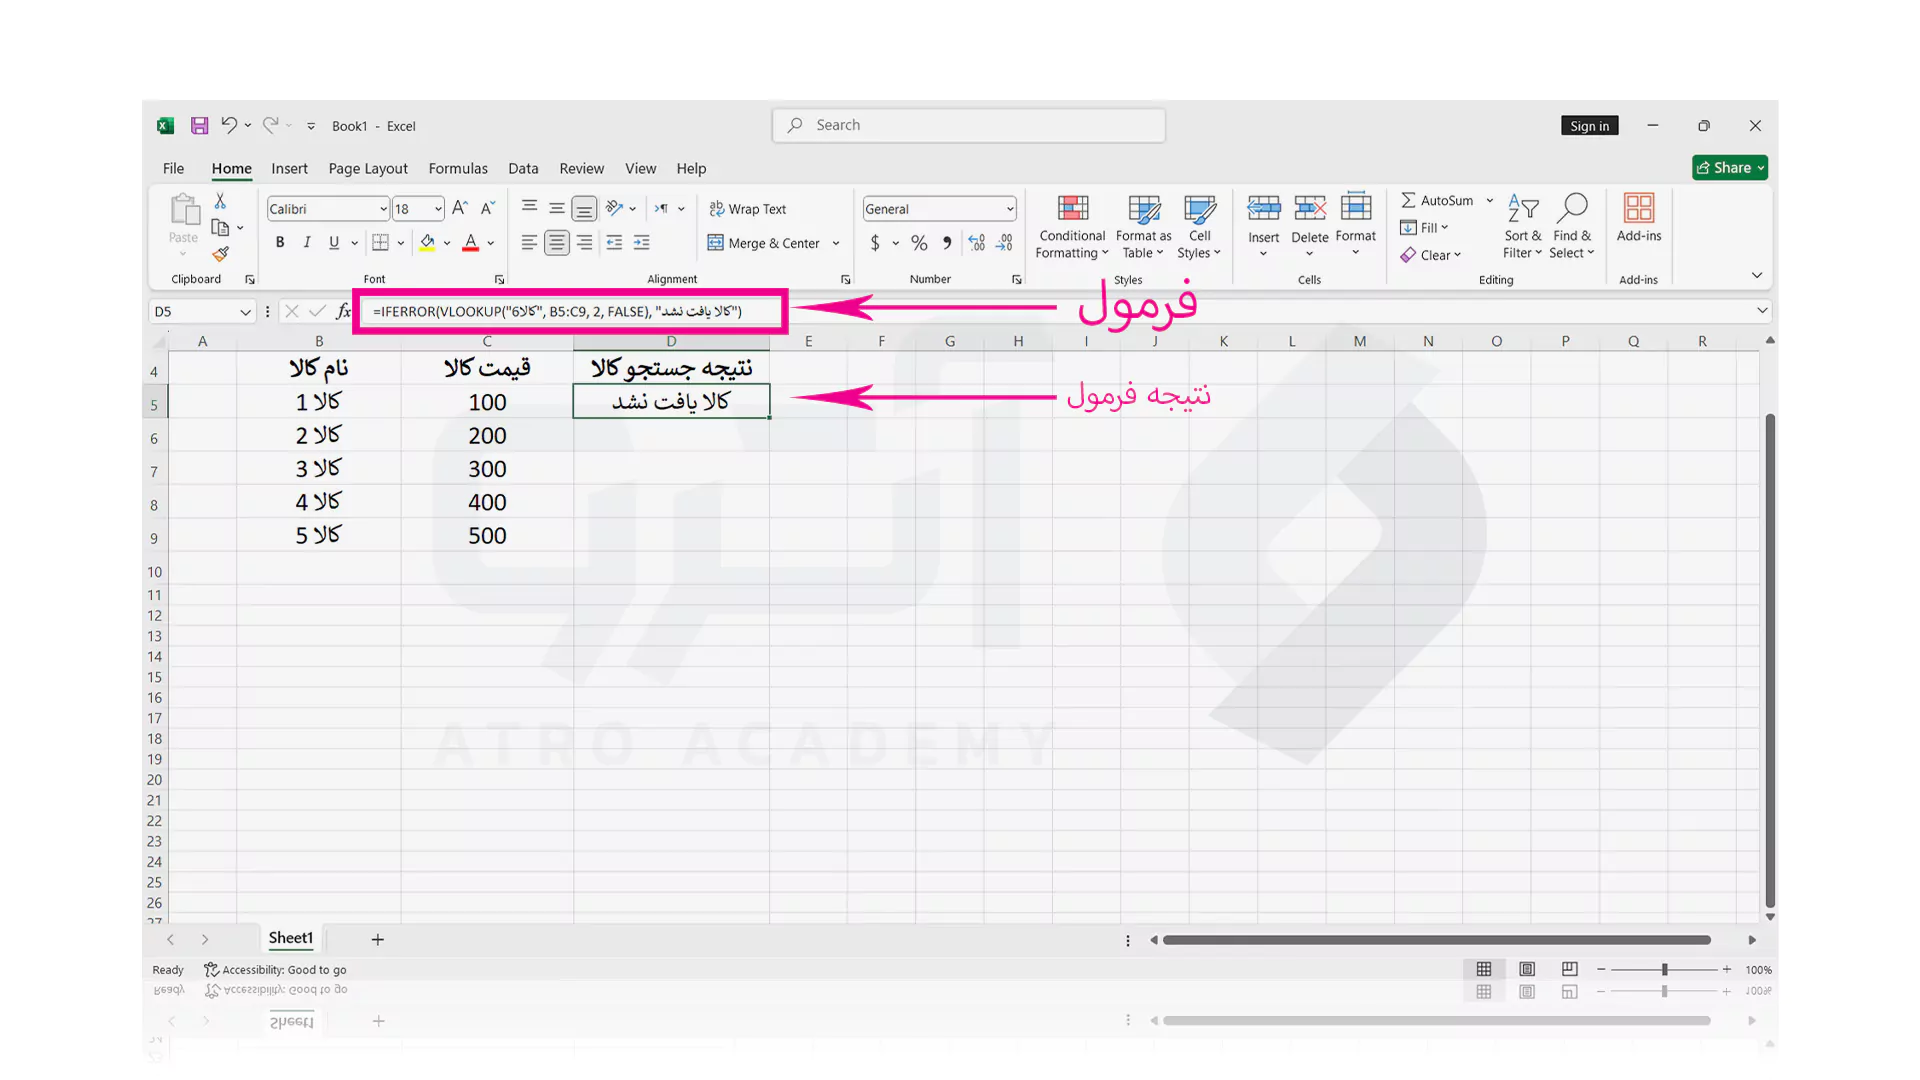The image size is (1920, 1080).
Task: Click Increase Decimal icon
Action: (977, 243)
